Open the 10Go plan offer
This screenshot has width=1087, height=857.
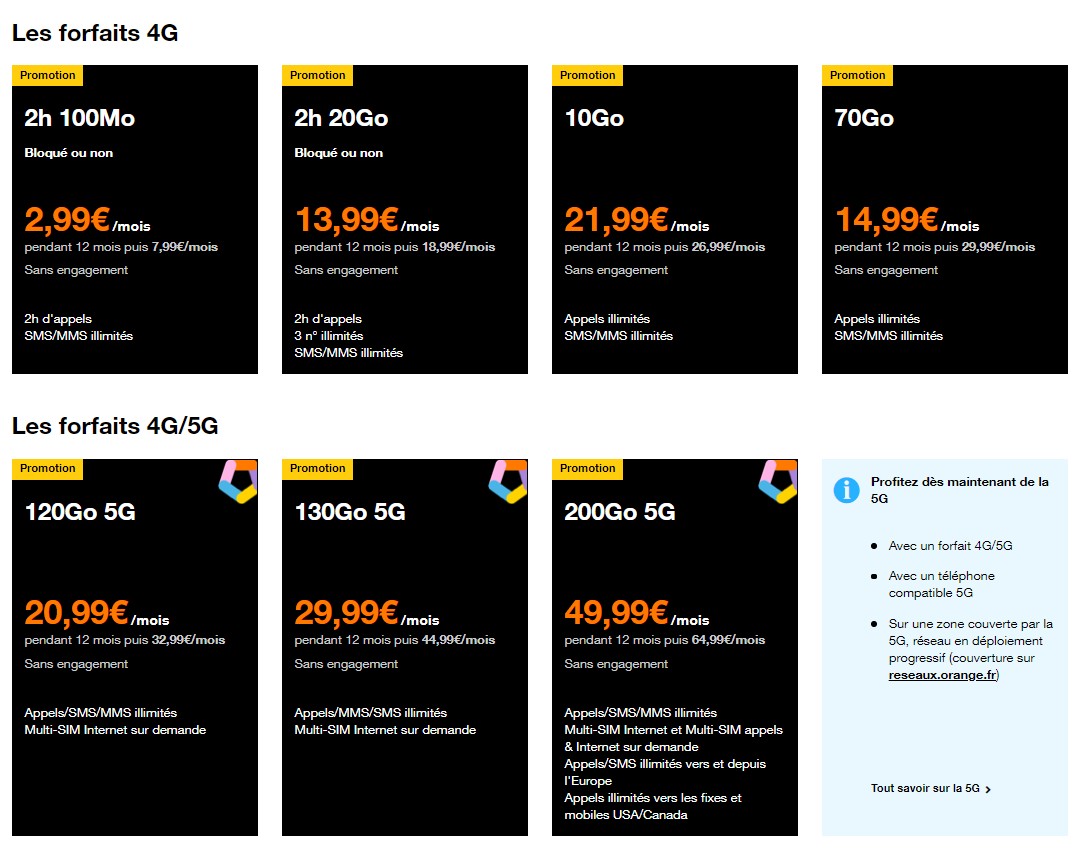coord(594,118)
